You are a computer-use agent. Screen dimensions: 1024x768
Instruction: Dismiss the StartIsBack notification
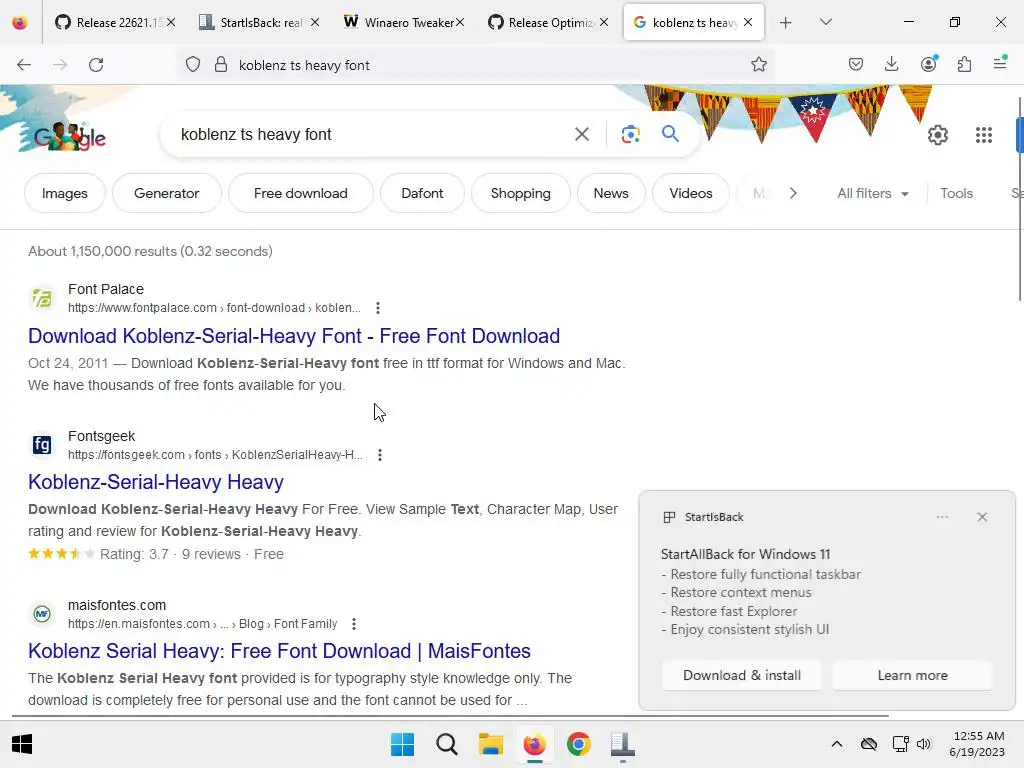click(982, 517)
